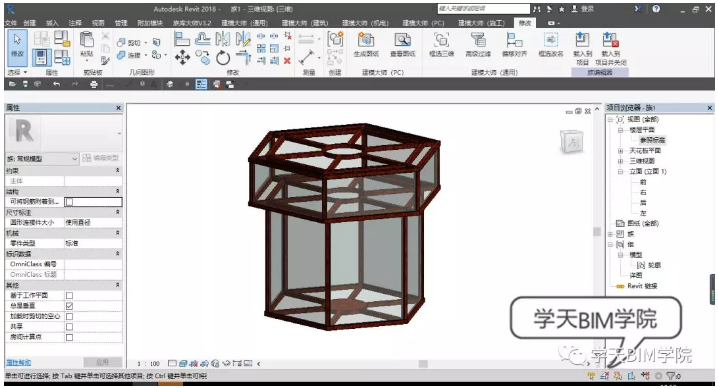Click the keyword search input field
This screenshot has height=388, width=718.
(x=483, y=9)
